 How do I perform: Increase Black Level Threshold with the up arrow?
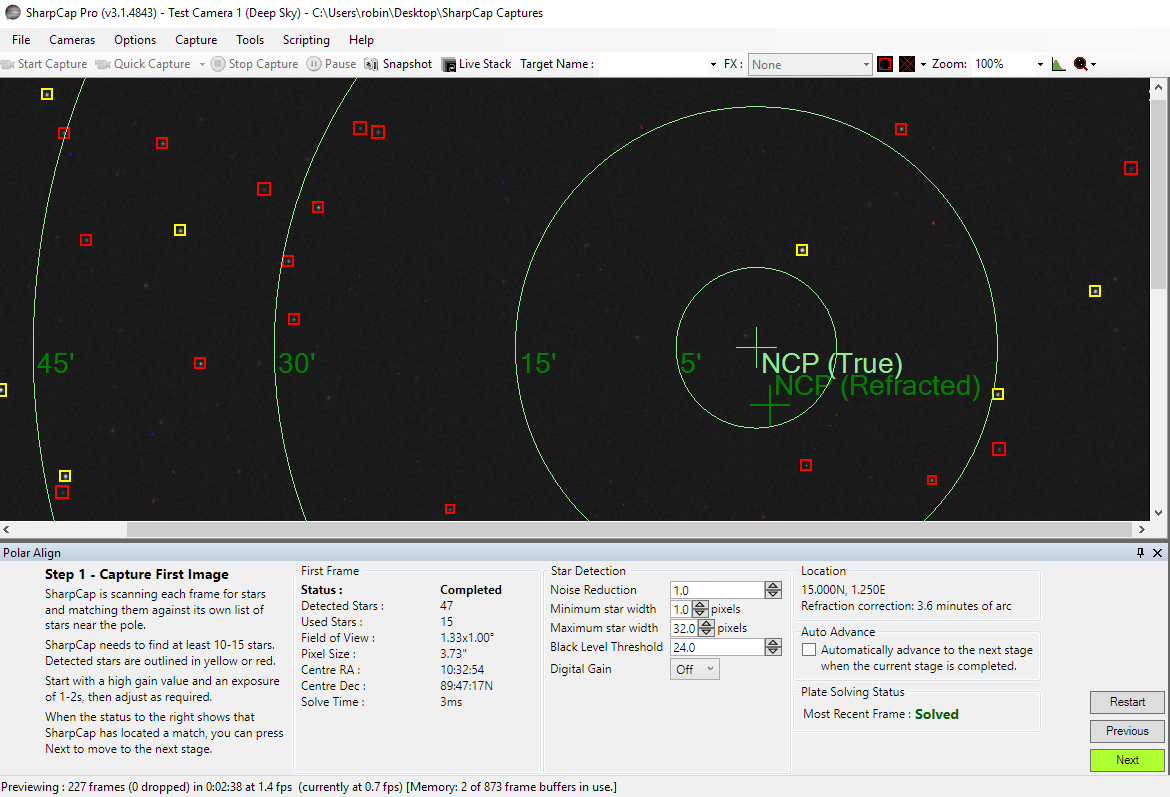point(773,643)
